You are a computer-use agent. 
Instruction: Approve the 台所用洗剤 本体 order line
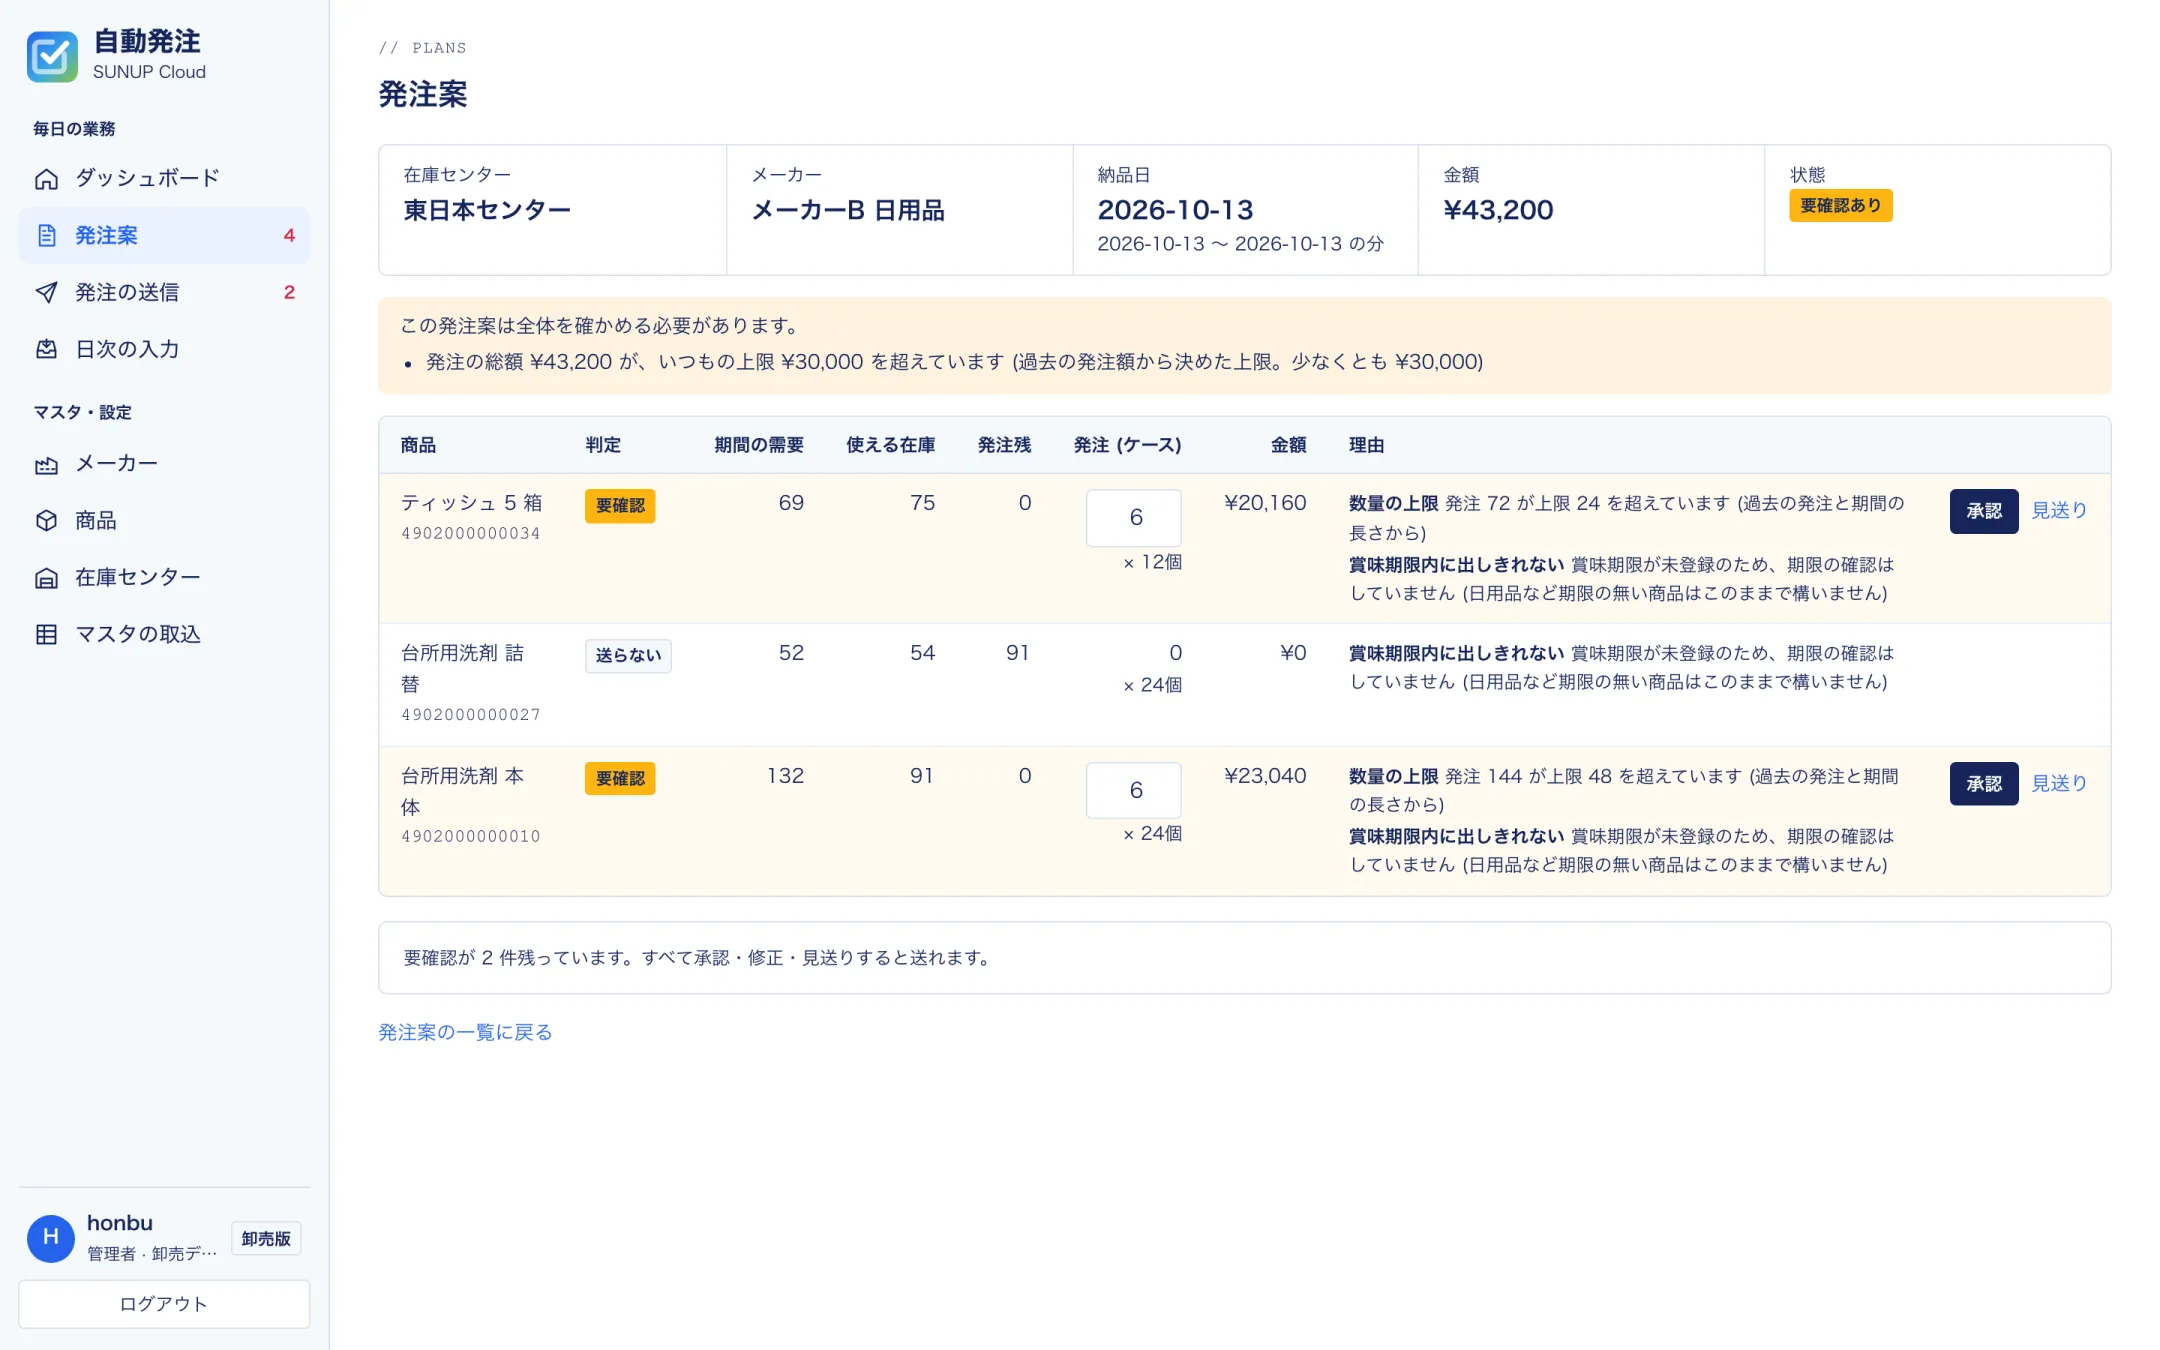point(1984,784)
